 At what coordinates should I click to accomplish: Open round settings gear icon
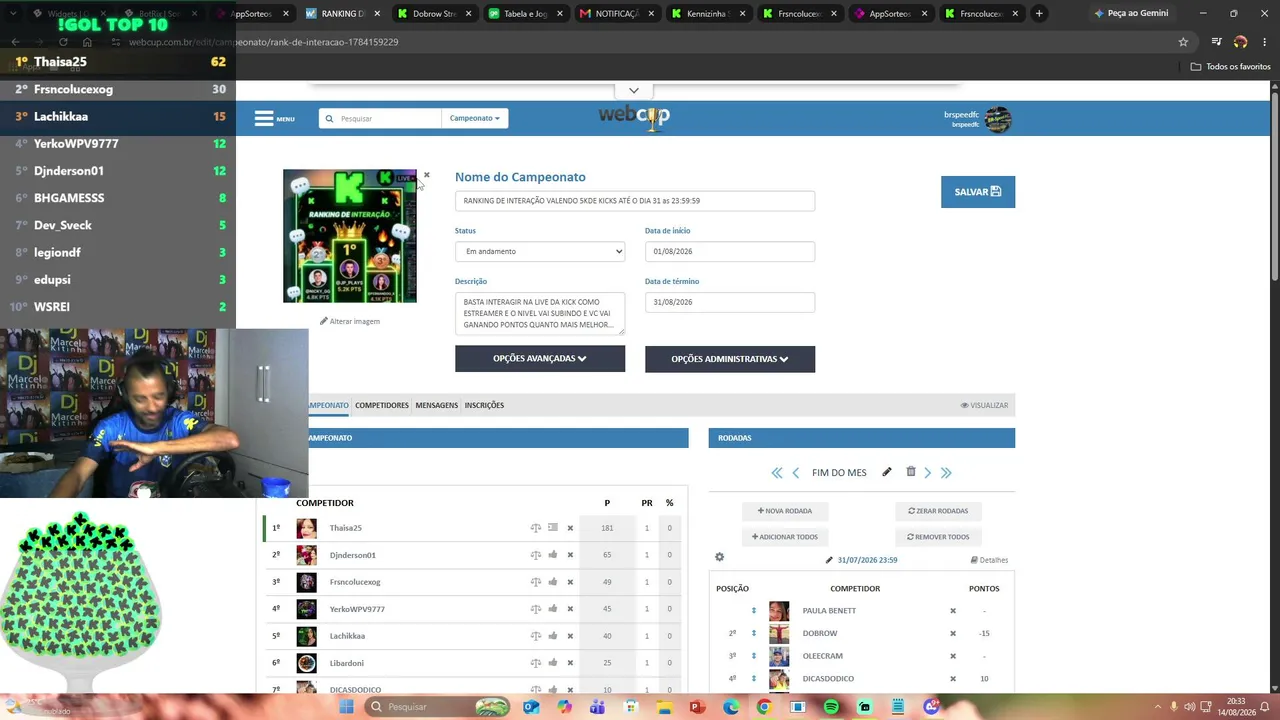(x=719, y=557)
